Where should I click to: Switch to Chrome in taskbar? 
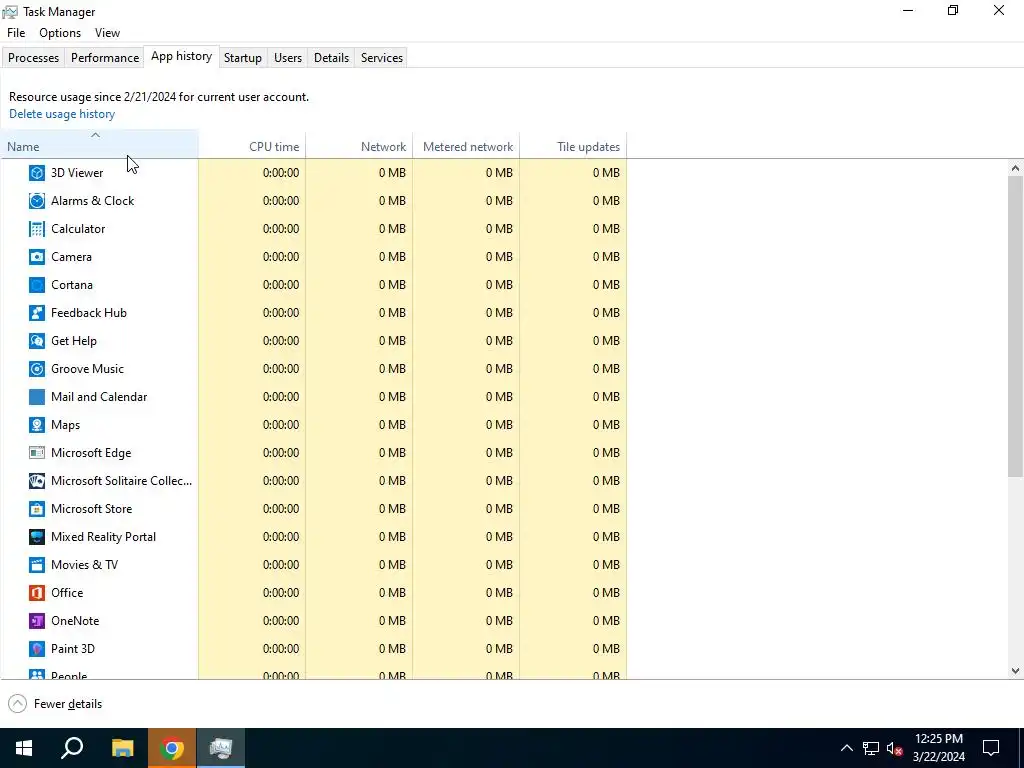coord(172,748)
